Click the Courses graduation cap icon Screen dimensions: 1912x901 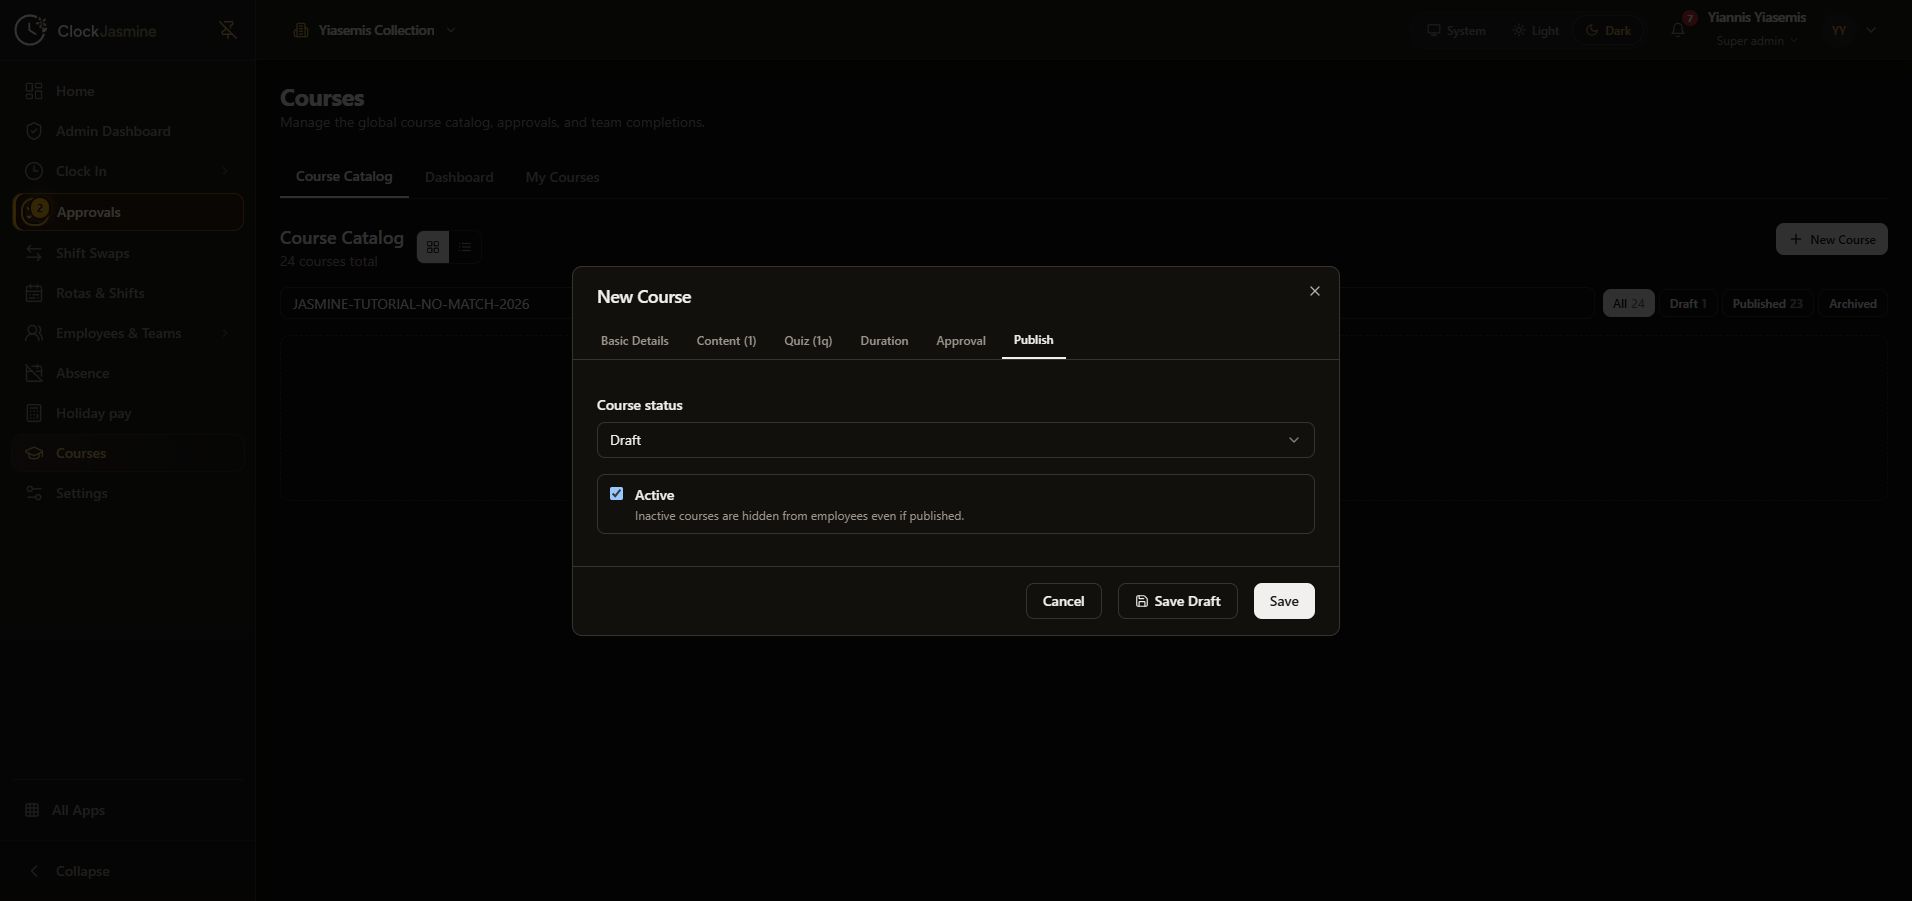point(34,453)
